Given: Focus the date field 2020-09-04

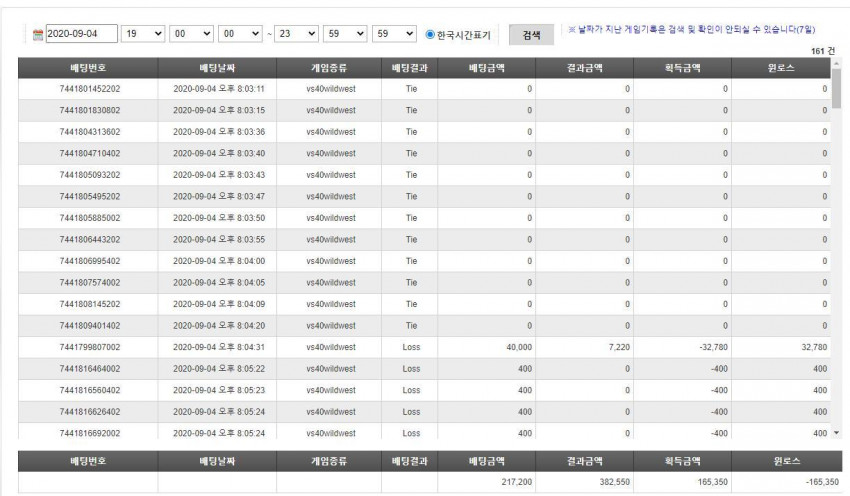Looking at the screenshot, I should tap(82, 34).
